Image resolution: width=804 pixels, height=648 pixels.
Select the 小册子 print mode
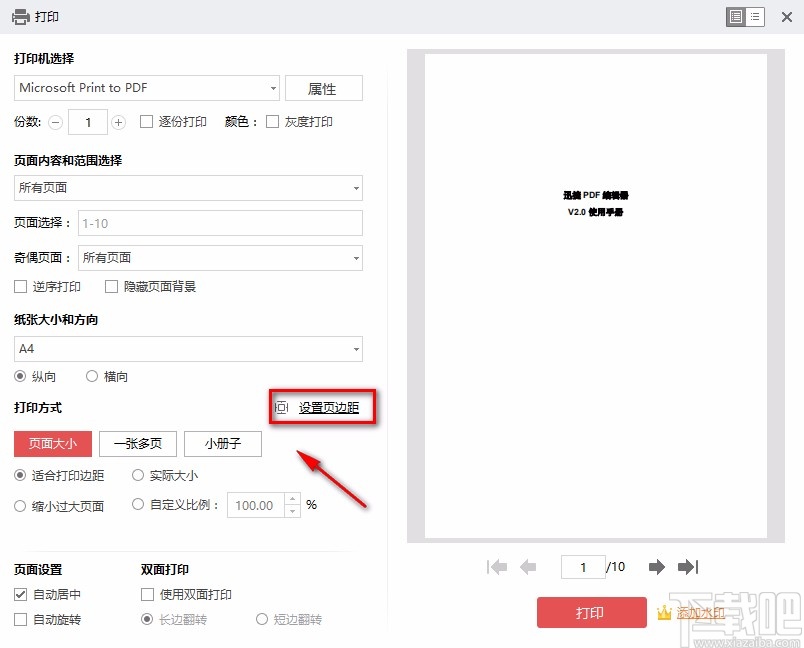click(x=222, y=443)
